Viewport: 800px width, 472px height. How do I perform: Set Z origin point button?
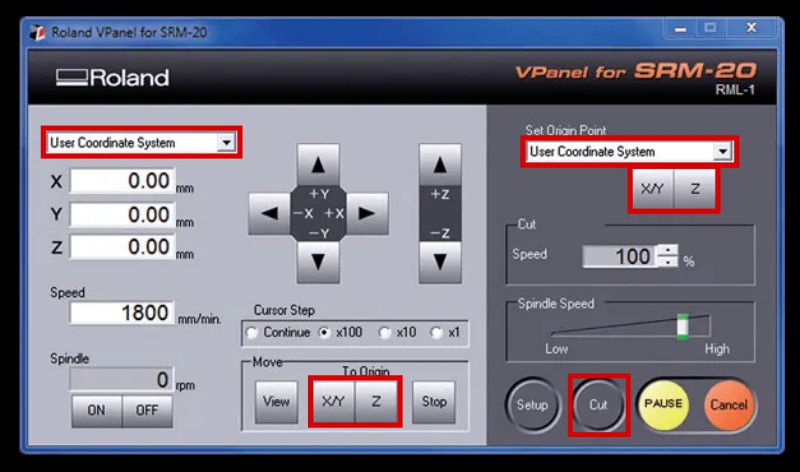coord(695,189)
